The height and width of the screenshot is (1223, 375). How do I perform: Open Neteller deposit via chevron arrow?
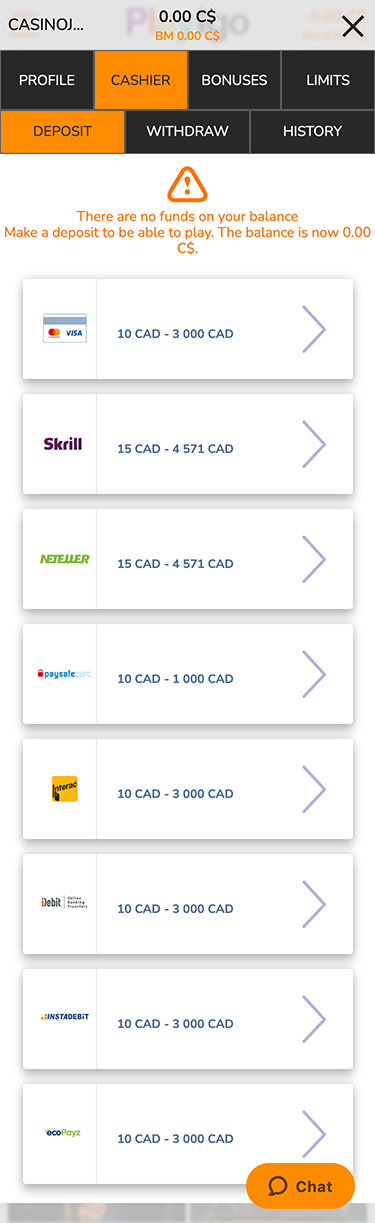[314, 559]
